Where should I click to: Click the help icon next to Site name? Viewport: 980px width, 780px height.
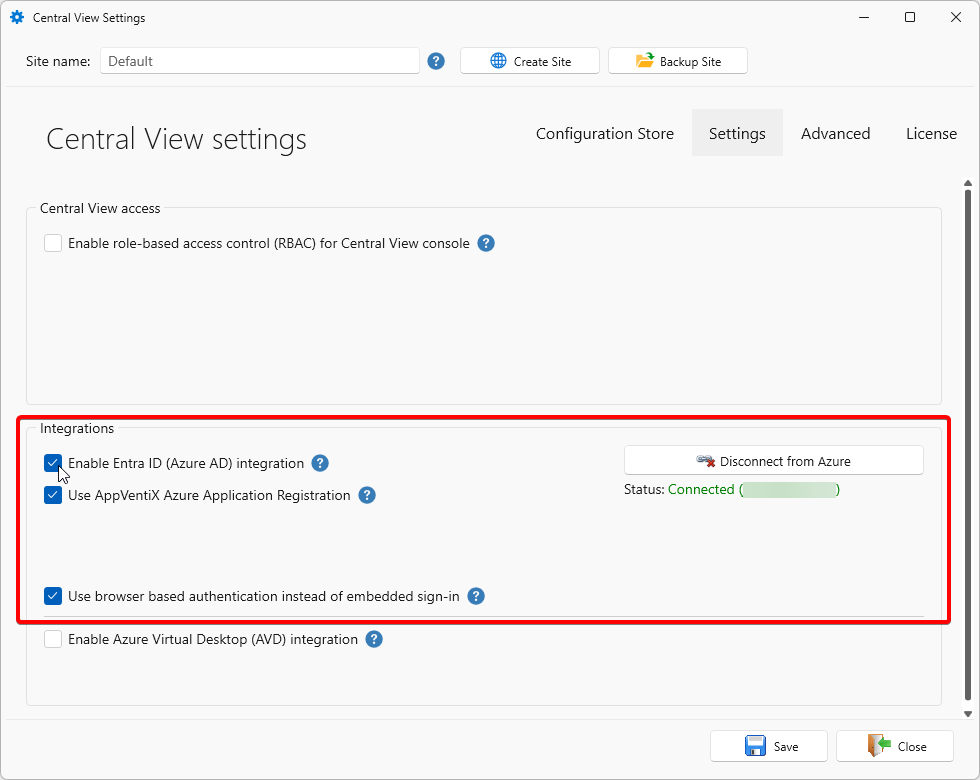[436, 61]
